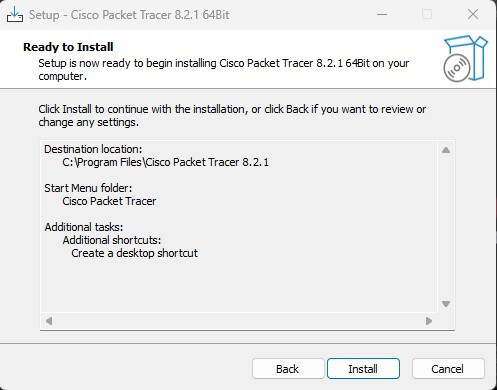Click the scroll up arrow in summary box
The width and height of the screenshot is (497, 390).
point(446,150)
